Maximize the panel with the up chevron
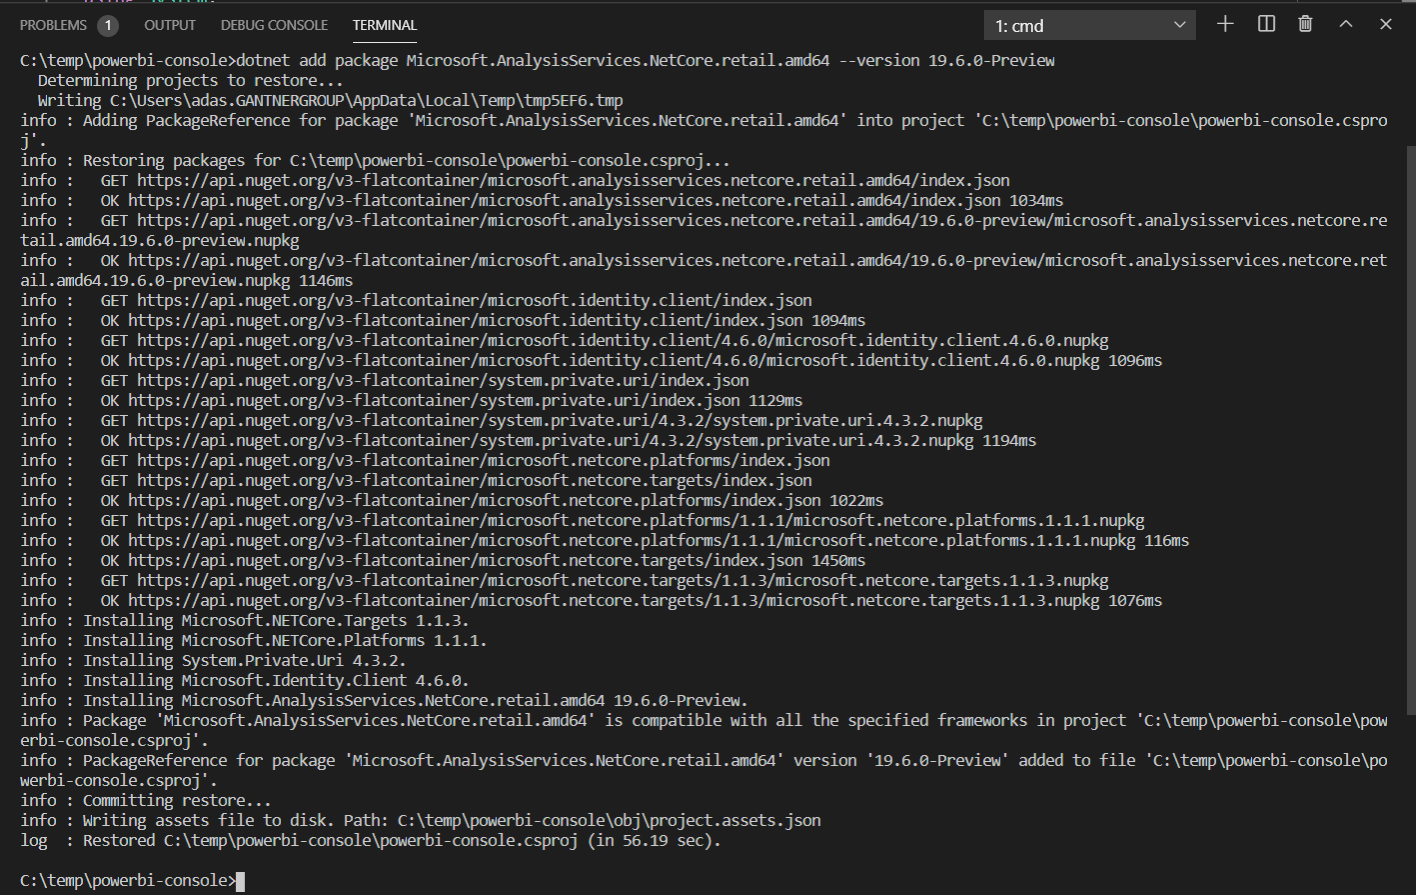The height and width of the screenshot is (895, 1416). [1345, 24]
